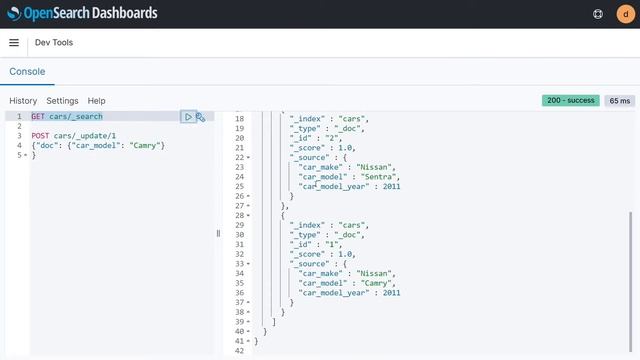Toggle fold arrow at output line 41
The width and height of the screenshot is (640, 360).
pos(248,341)
